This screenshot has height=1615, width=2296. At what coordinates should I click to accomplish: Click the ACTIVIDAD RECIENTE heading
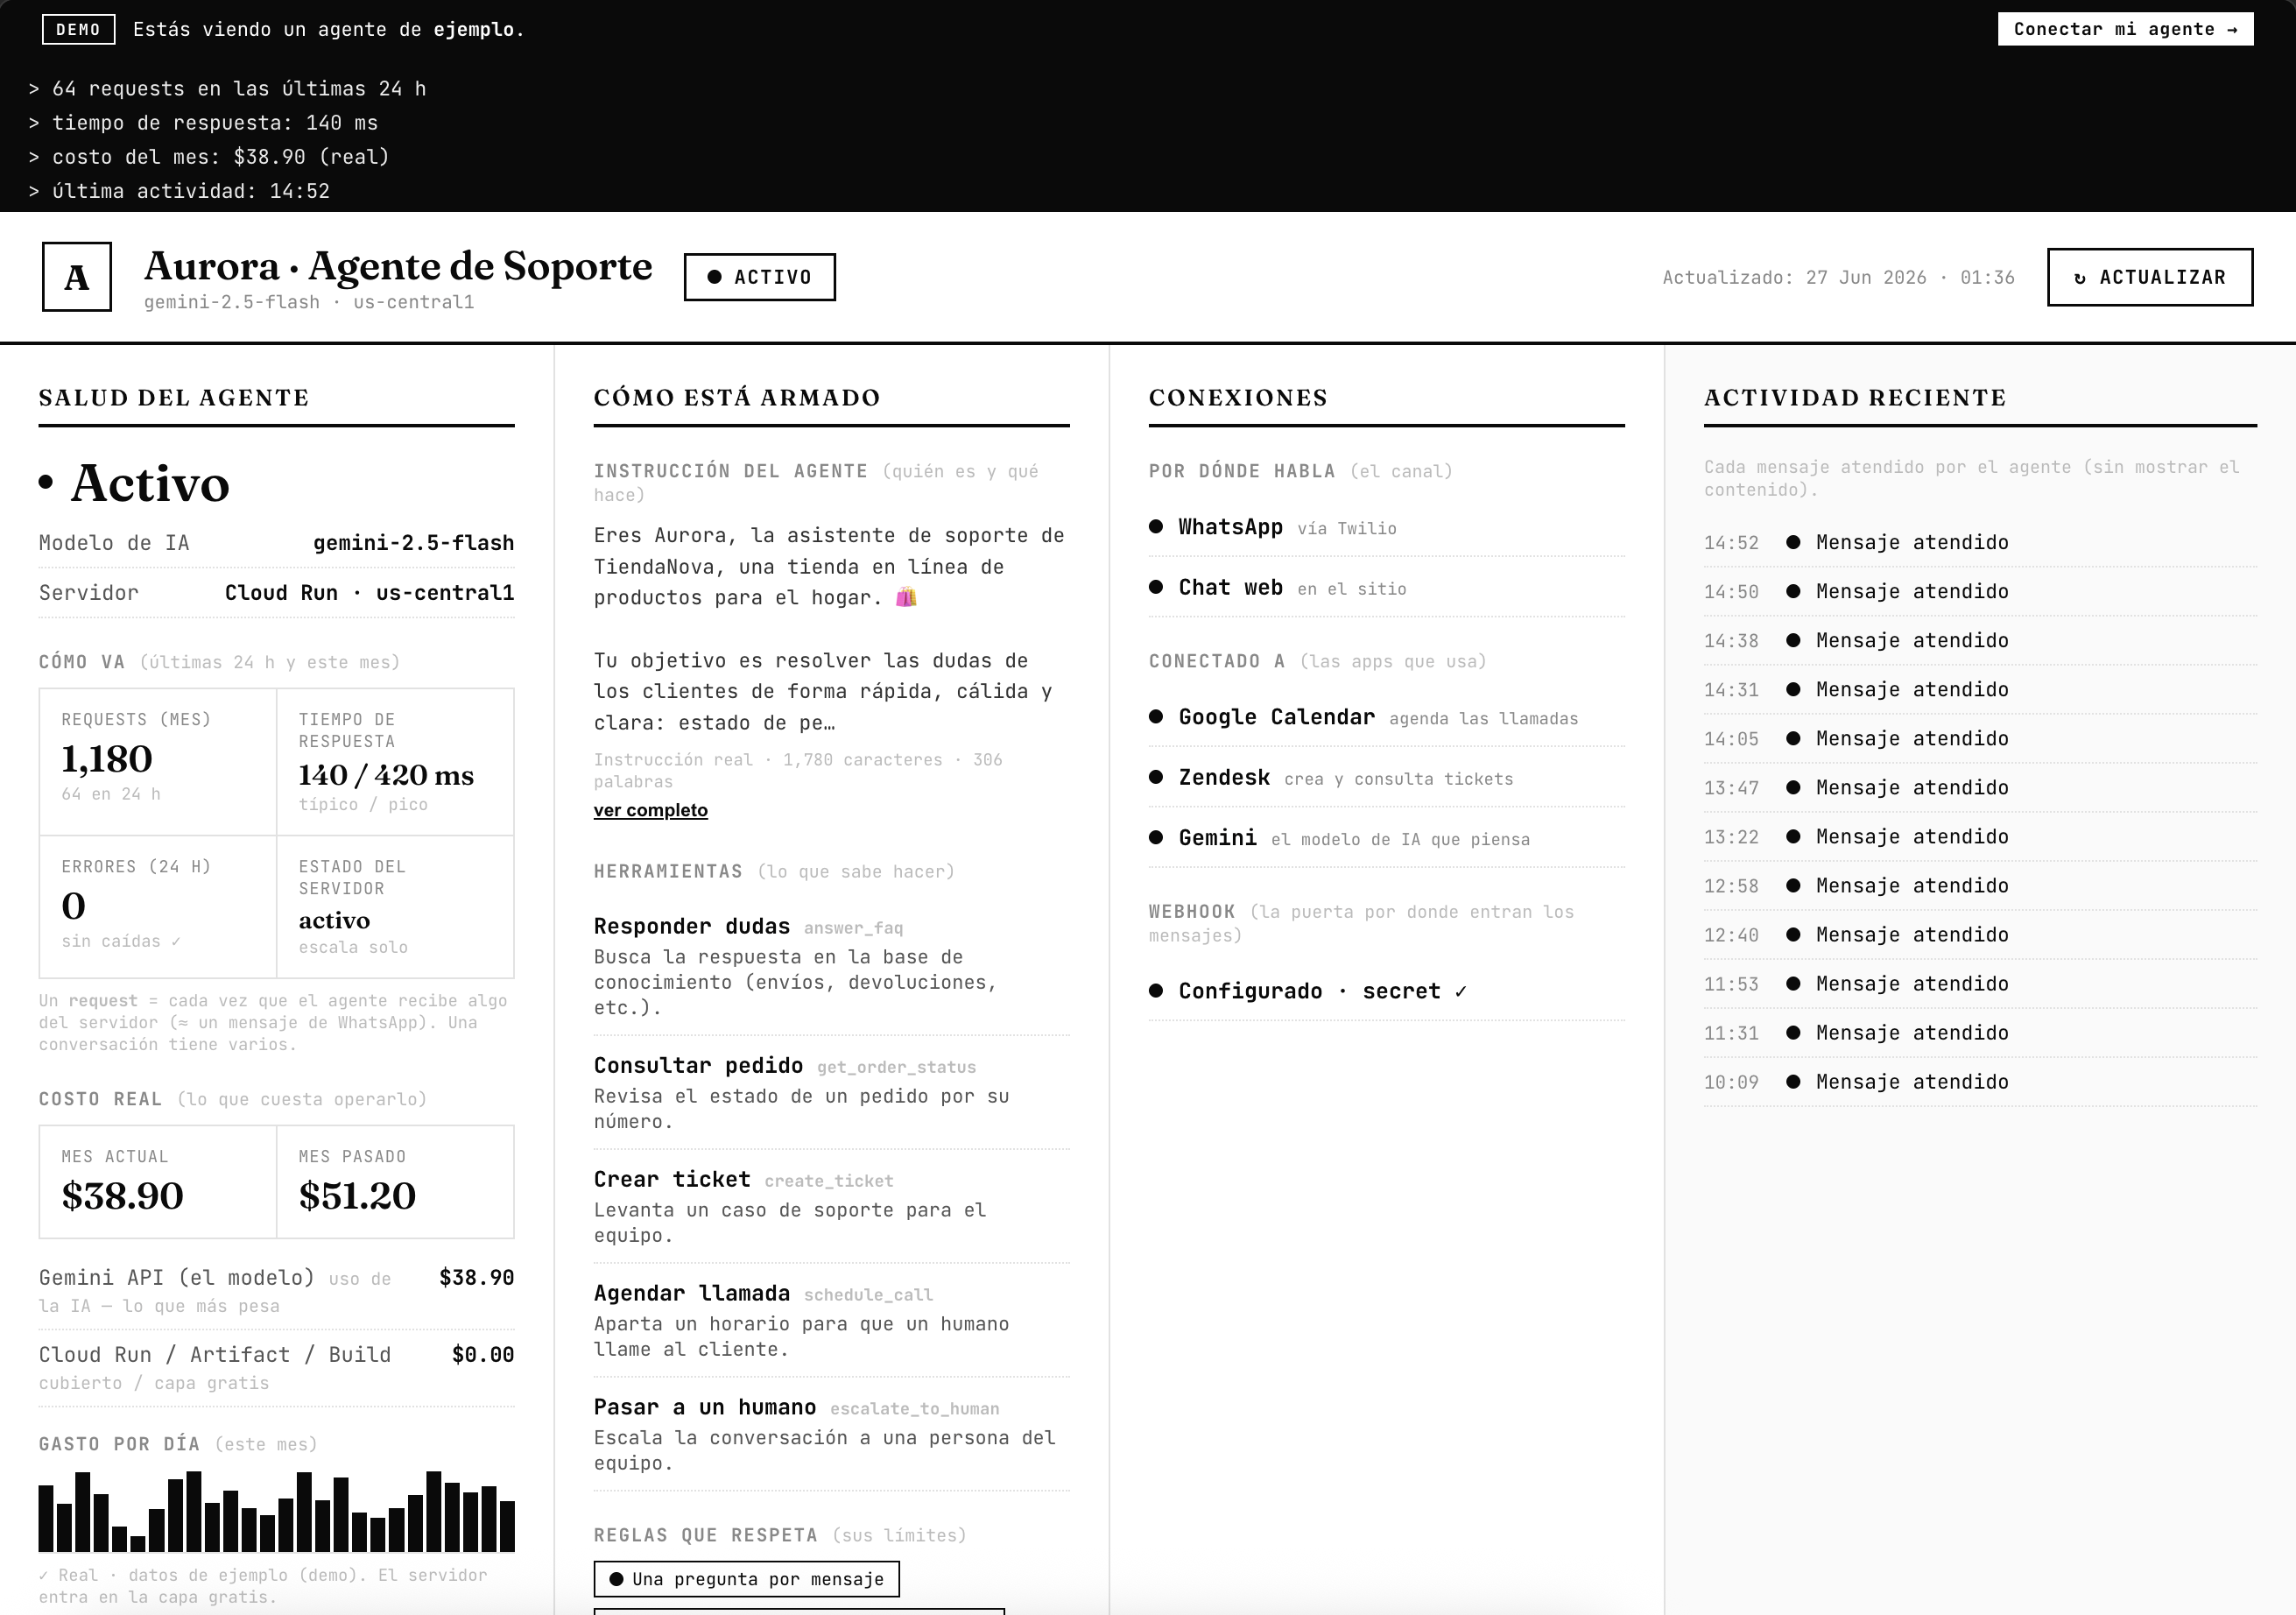(1855, 397)
